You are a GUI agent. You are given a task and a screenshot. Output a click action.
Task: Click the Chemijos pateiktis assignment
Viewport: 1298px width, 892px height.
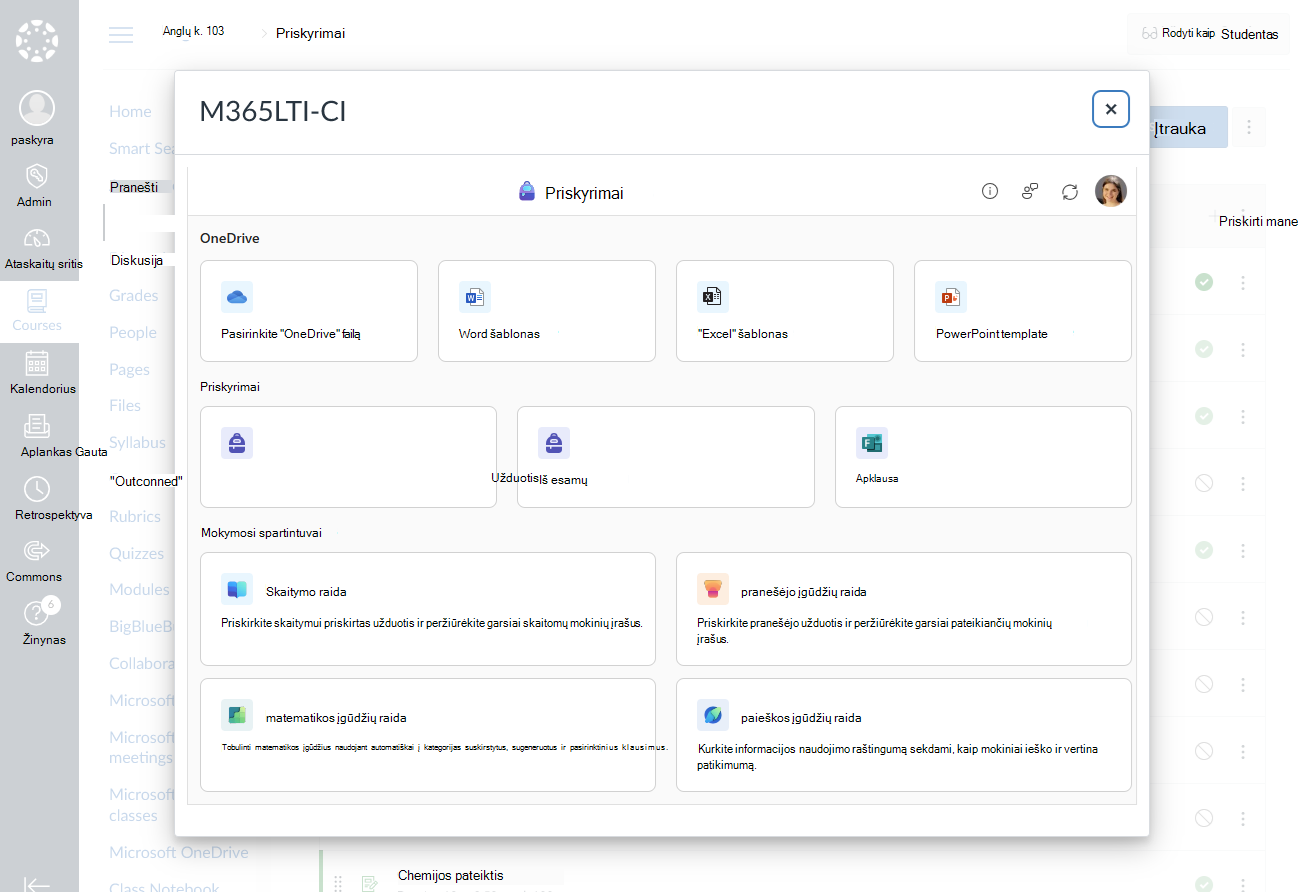(451, 876)
